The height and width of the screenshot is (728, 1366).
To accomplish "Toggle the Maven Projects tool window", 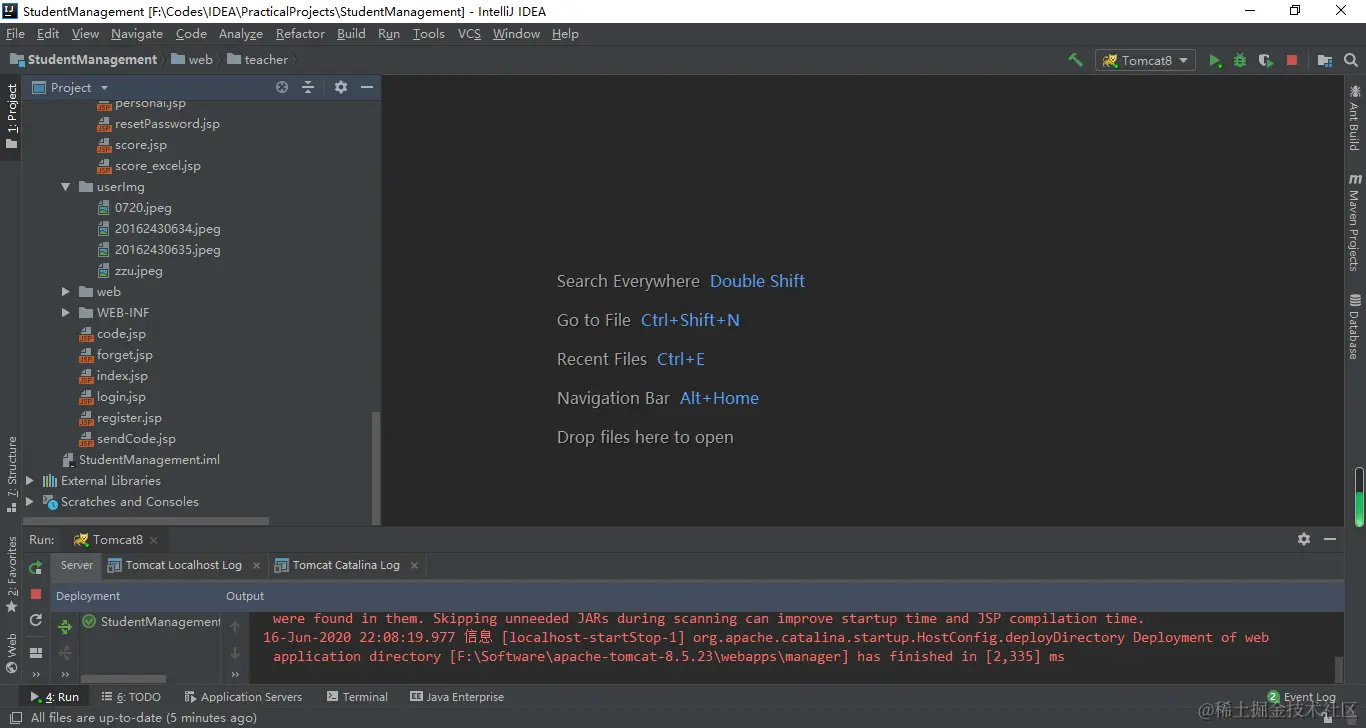I will 1354,222.
